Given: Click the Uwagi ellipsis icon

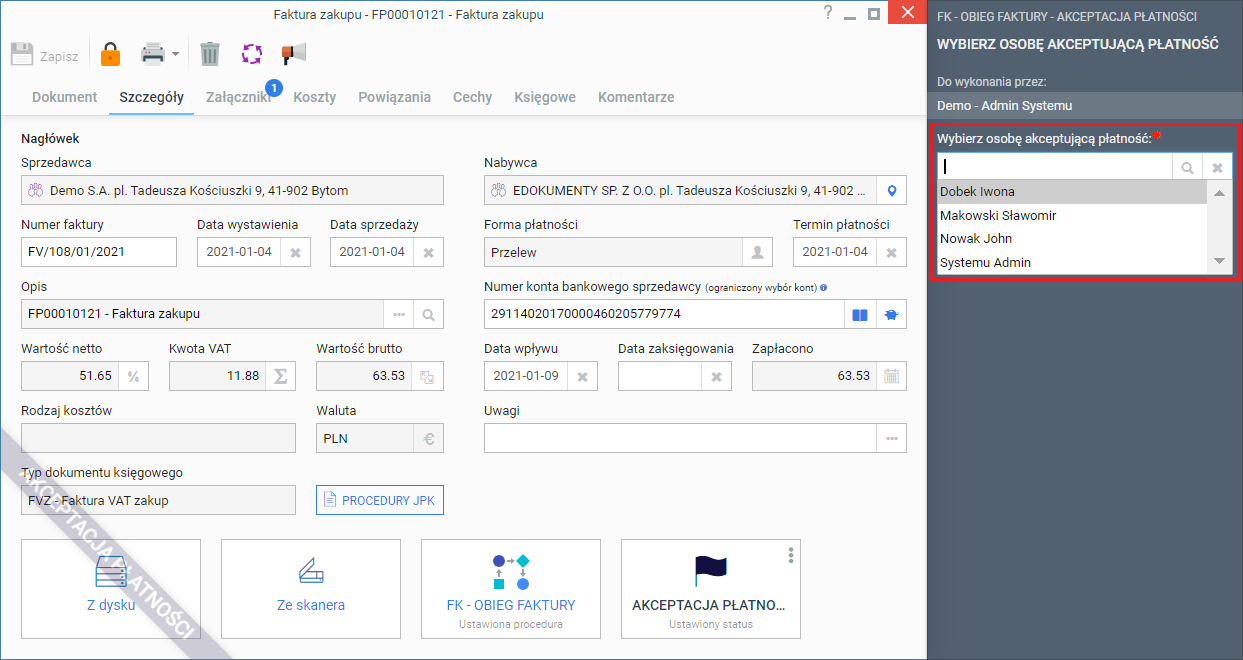Looking at the screenshot, I should pos(892,438).
